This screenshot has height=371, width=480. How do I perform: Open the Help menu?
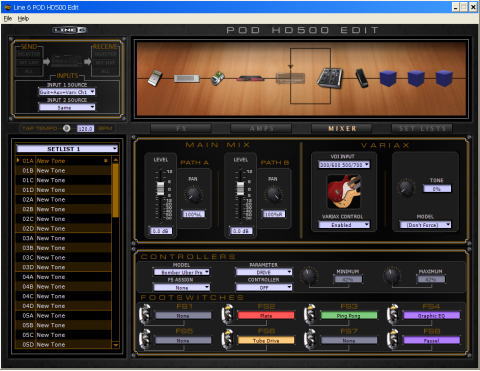tap(23, 19)
